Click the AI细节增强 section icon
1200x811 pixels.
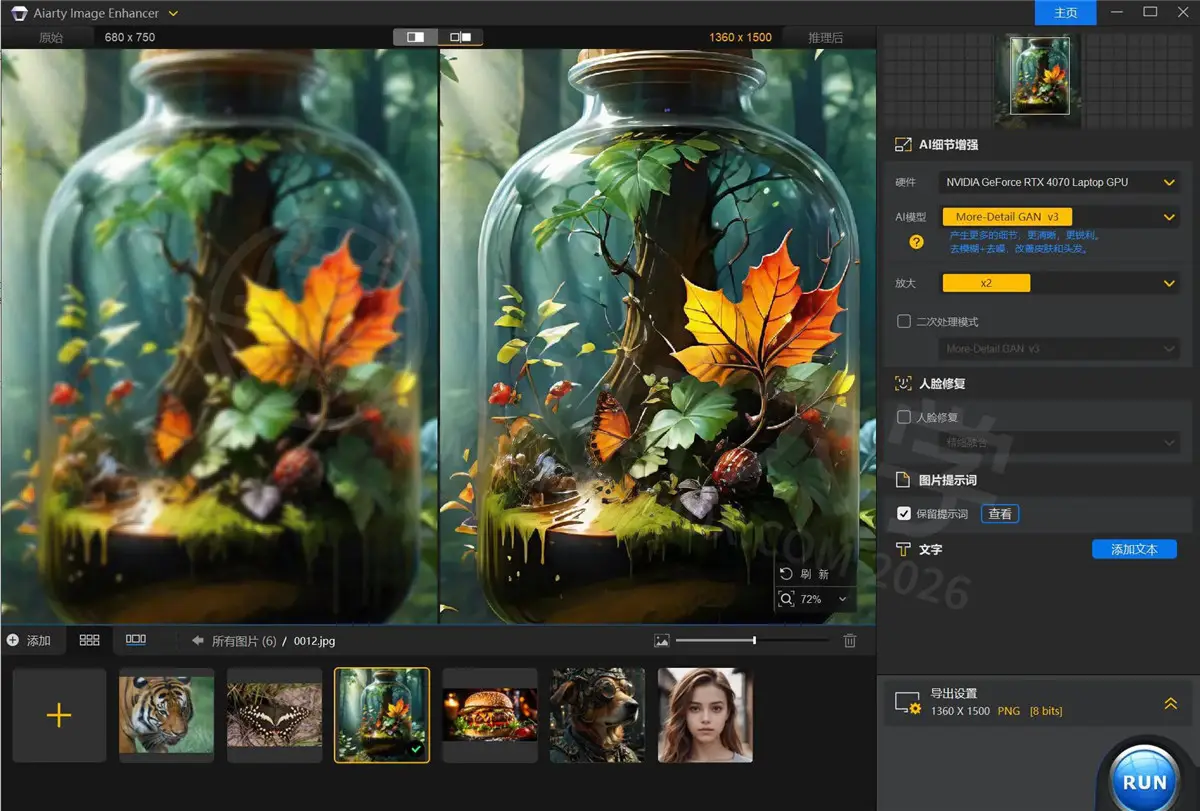[x=903, y=145]
